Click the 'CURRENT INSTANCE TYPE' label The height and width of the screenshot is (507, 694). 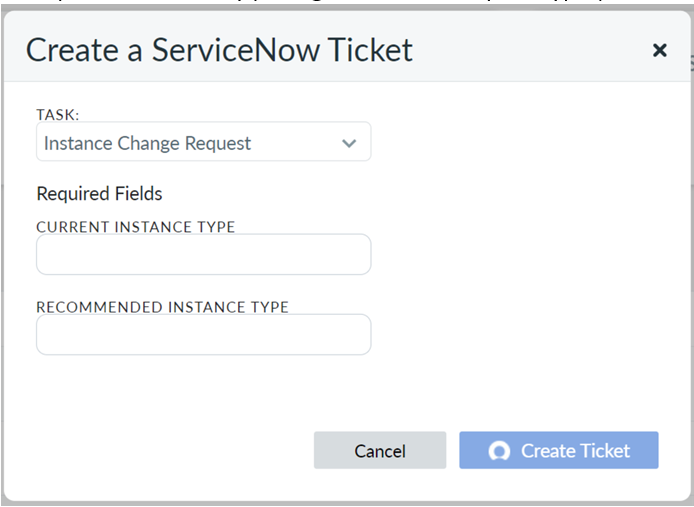135,227
